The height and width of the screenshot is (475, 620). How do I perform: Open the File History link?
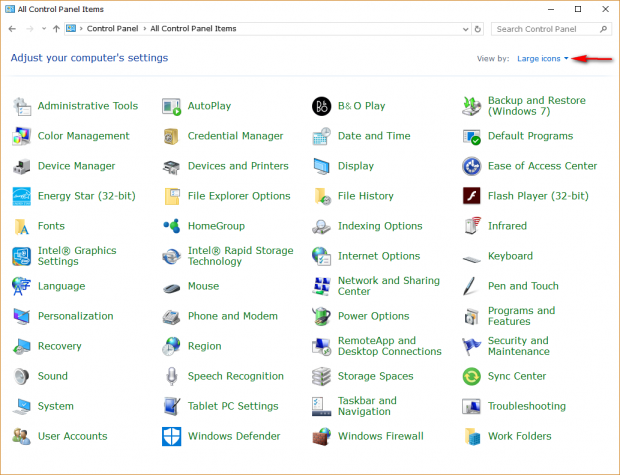pos(366,196)
